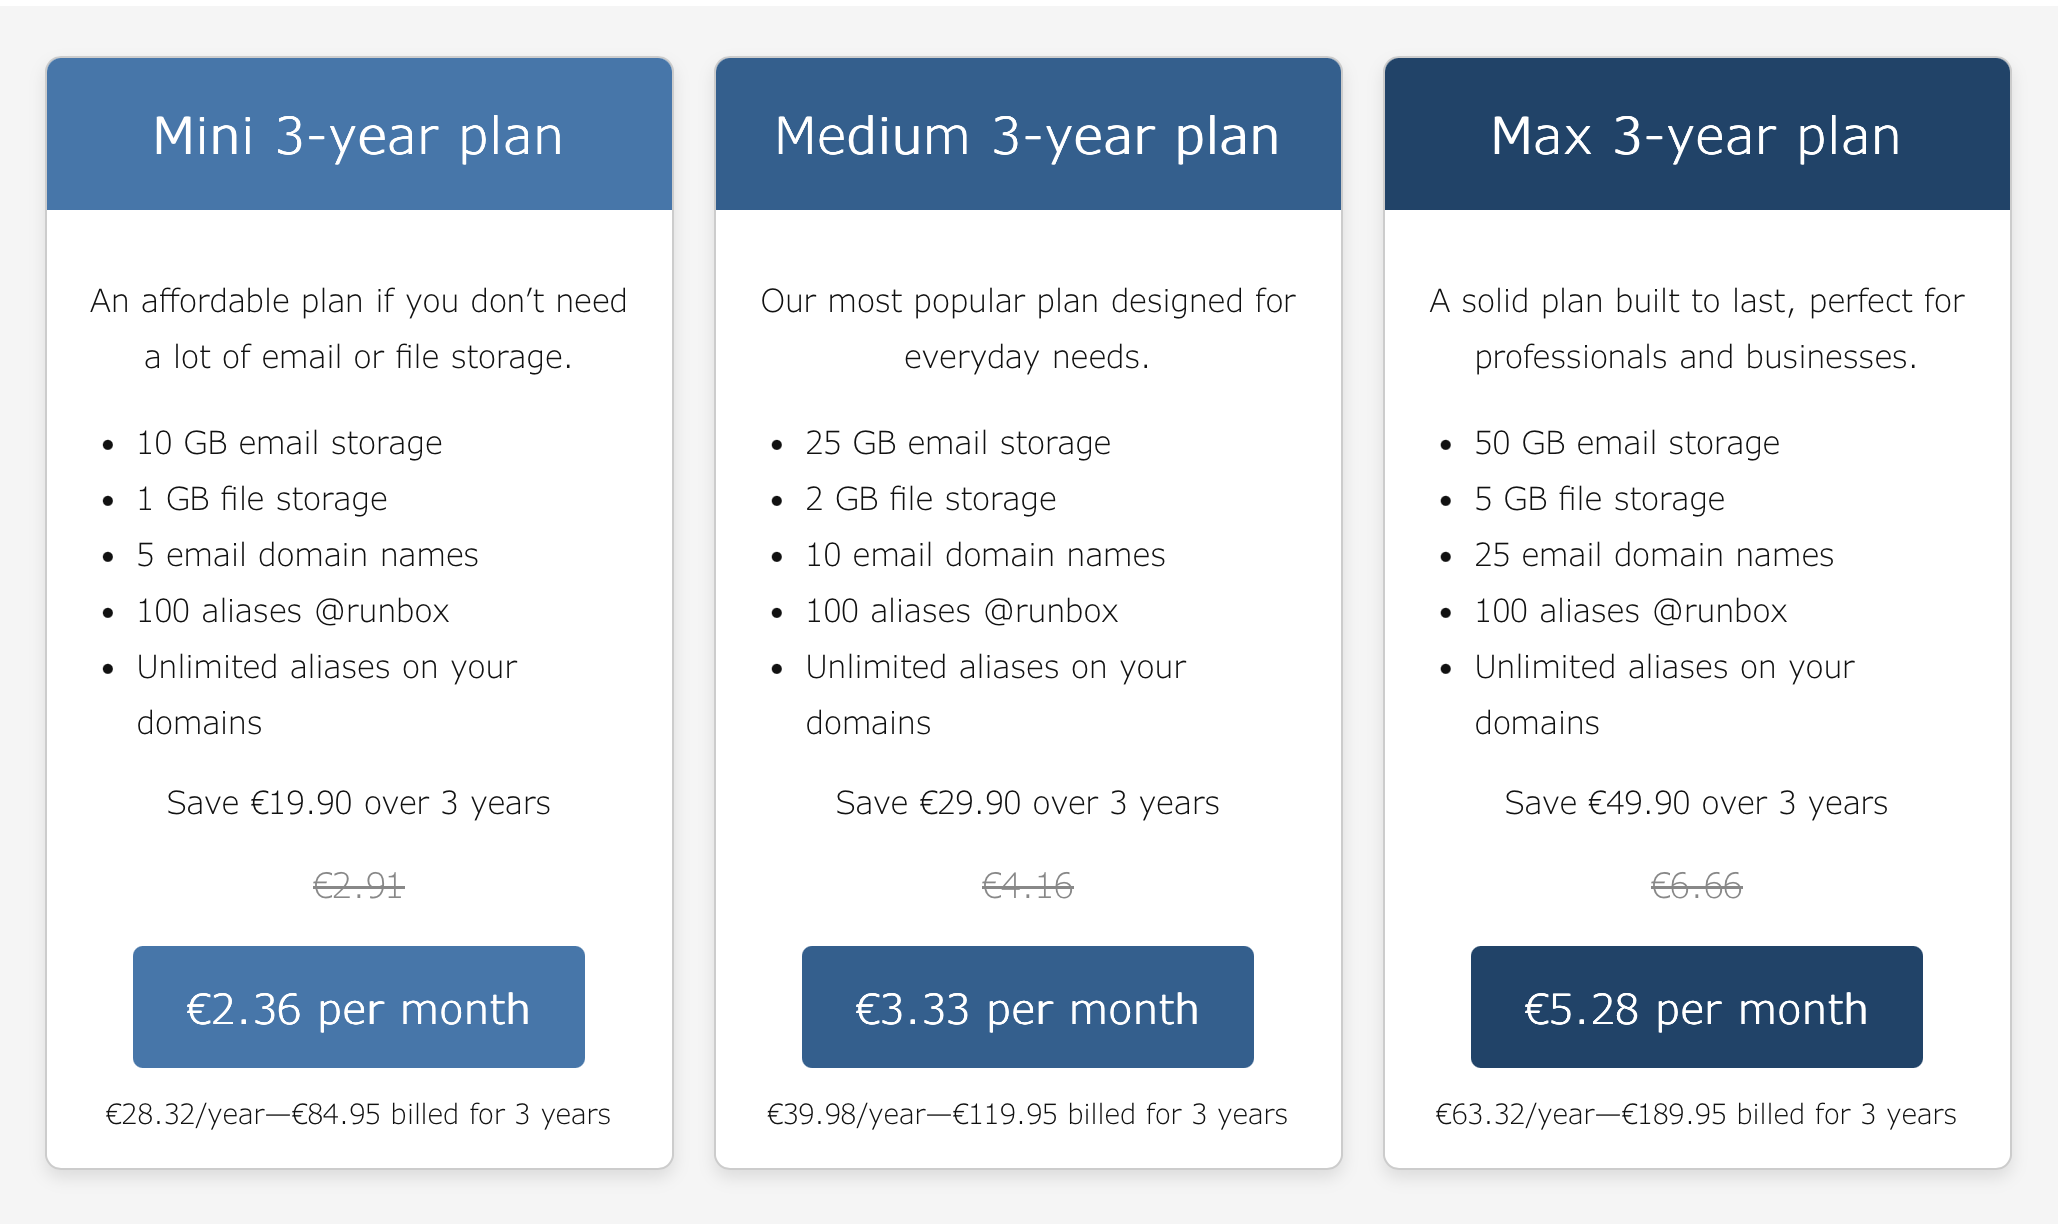This screenshot has height=1224, width=2058.
Task: Click the crossed-out €2.91 price
Action: (357, 885)
